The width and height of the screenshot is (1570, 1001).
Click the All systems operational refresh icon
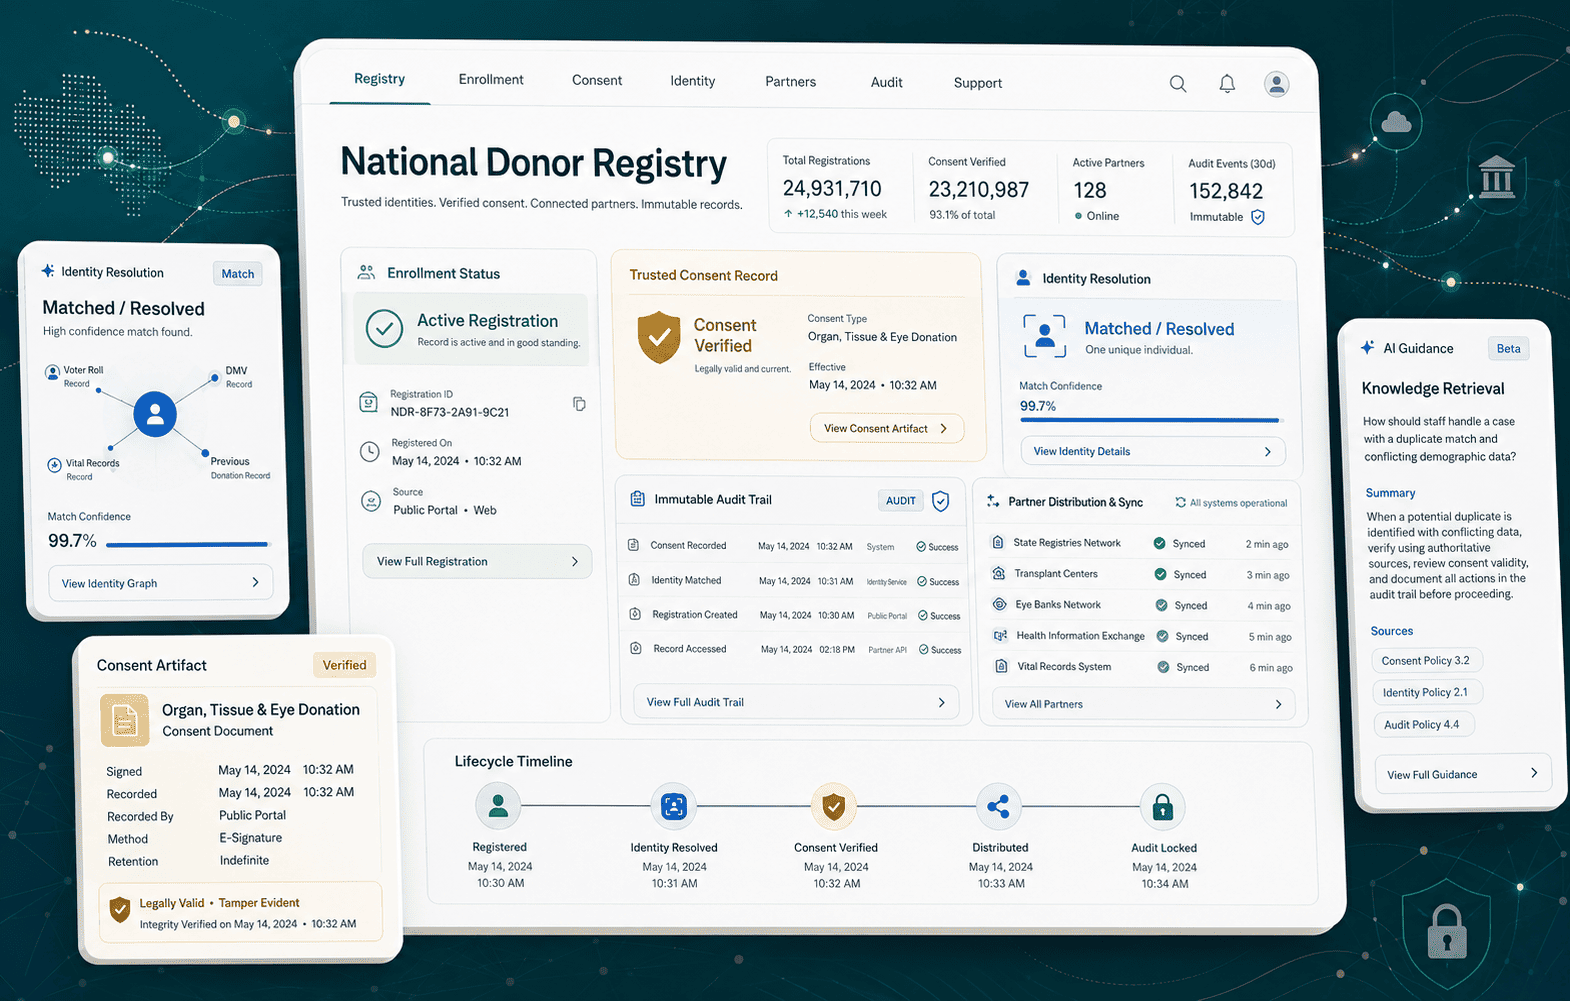1180,503
